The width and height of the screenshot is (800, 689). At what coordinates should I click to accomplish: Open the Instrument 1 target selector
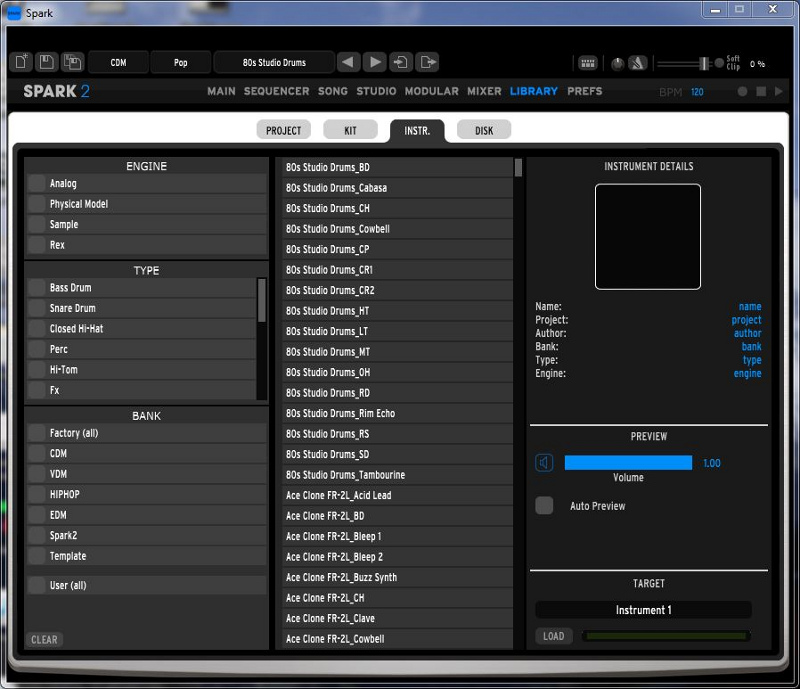(x=643, y=610)
